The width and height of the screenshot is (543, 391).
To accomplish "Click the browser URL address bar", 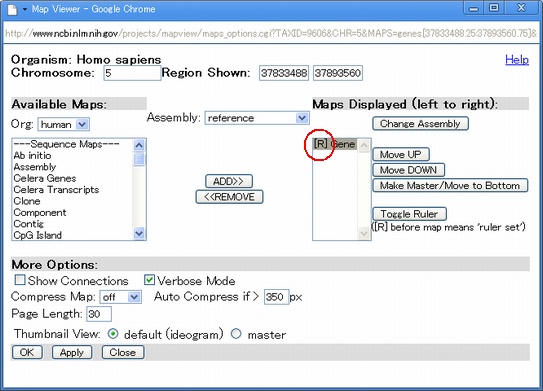I will click(x=271, y=34).
